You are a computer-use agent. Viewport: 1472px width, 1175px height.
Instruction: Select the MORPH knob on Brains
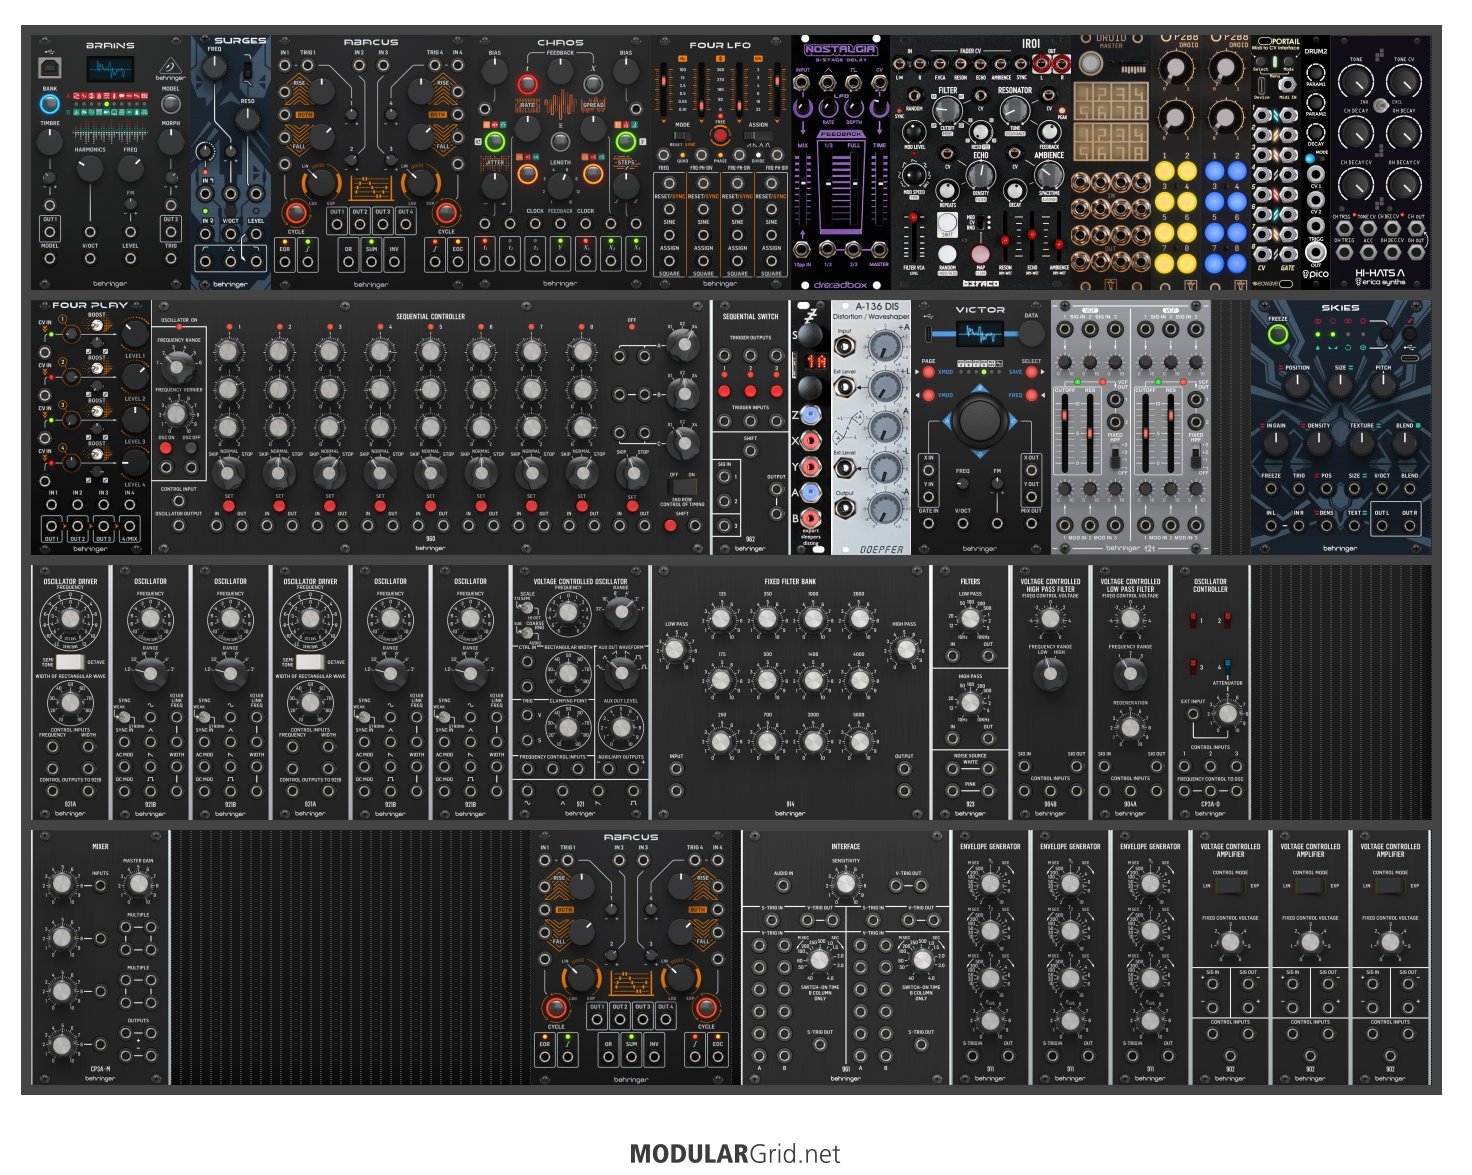click(171, 141)
